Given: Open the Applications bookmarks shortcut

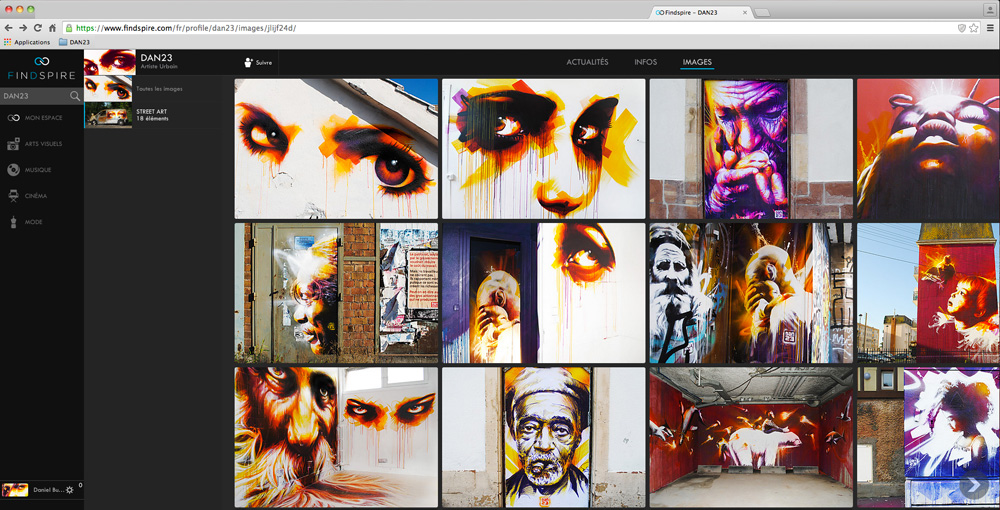Looking at the screenshot, I should pyautogui.click(x=27, y=42).
